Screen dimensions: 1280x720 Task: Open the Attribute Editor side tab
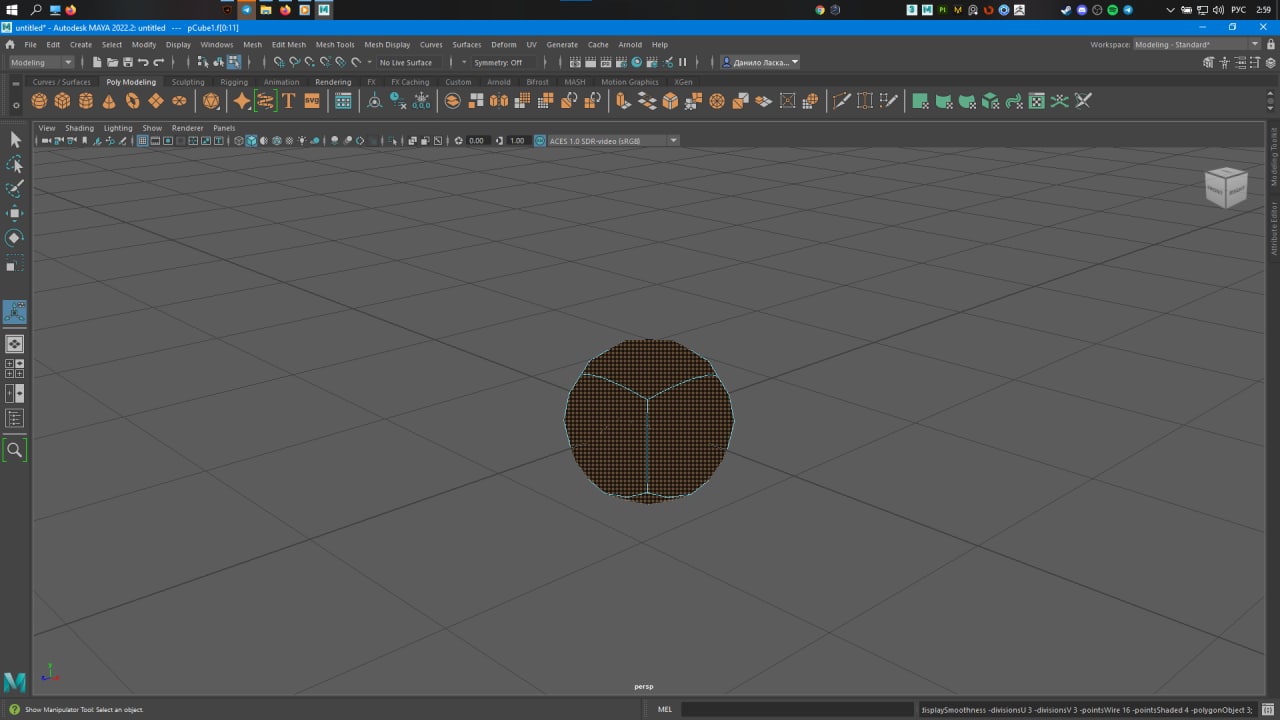(1274, 228)
